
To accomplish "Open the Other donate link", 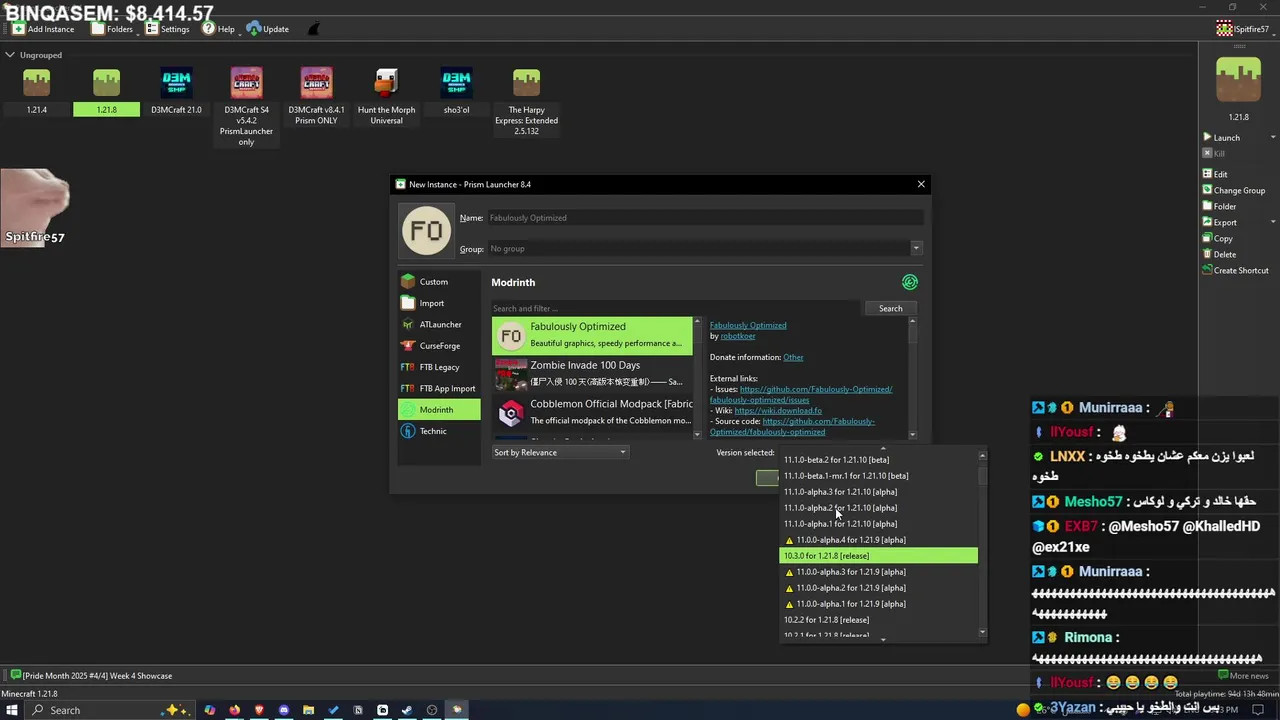I will coord(793,357).
